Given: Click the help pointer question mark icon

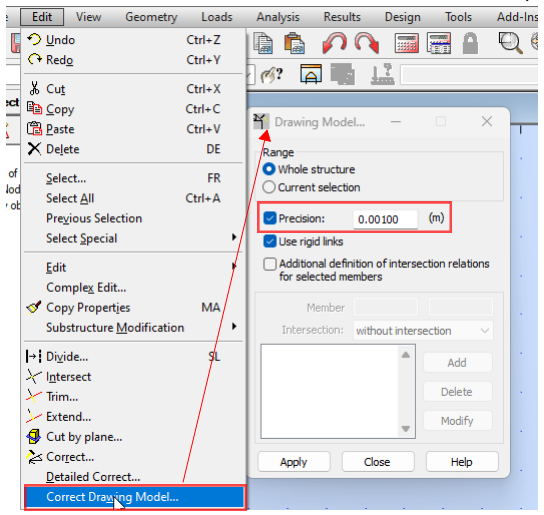Looking at the screenshot, I should (x=272, y=75).
